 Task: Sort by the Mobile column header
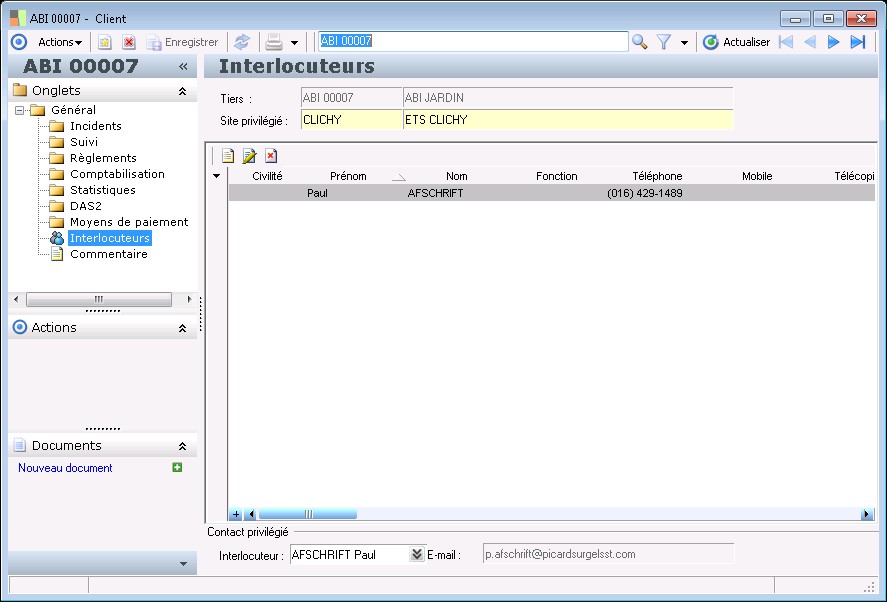tap(757, 176)
